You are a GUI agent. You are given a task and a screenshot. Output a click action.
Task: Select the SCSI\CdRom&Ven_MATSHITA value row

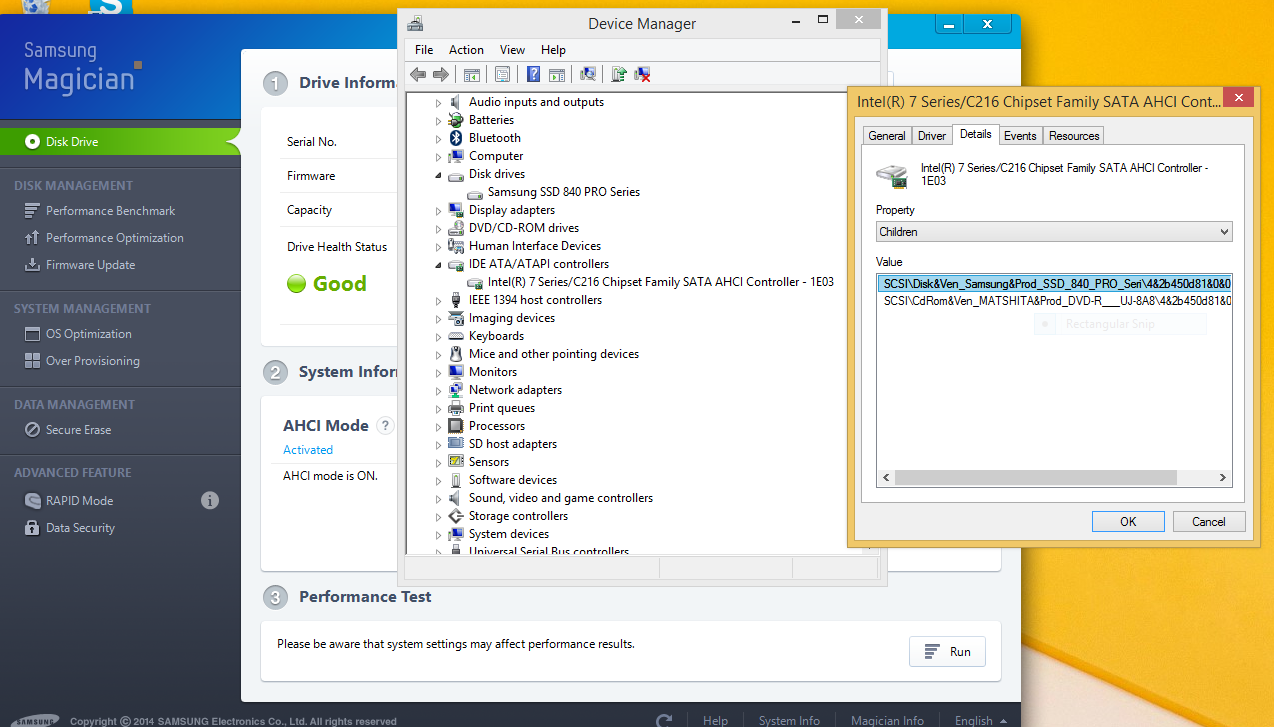point(1054,300)
